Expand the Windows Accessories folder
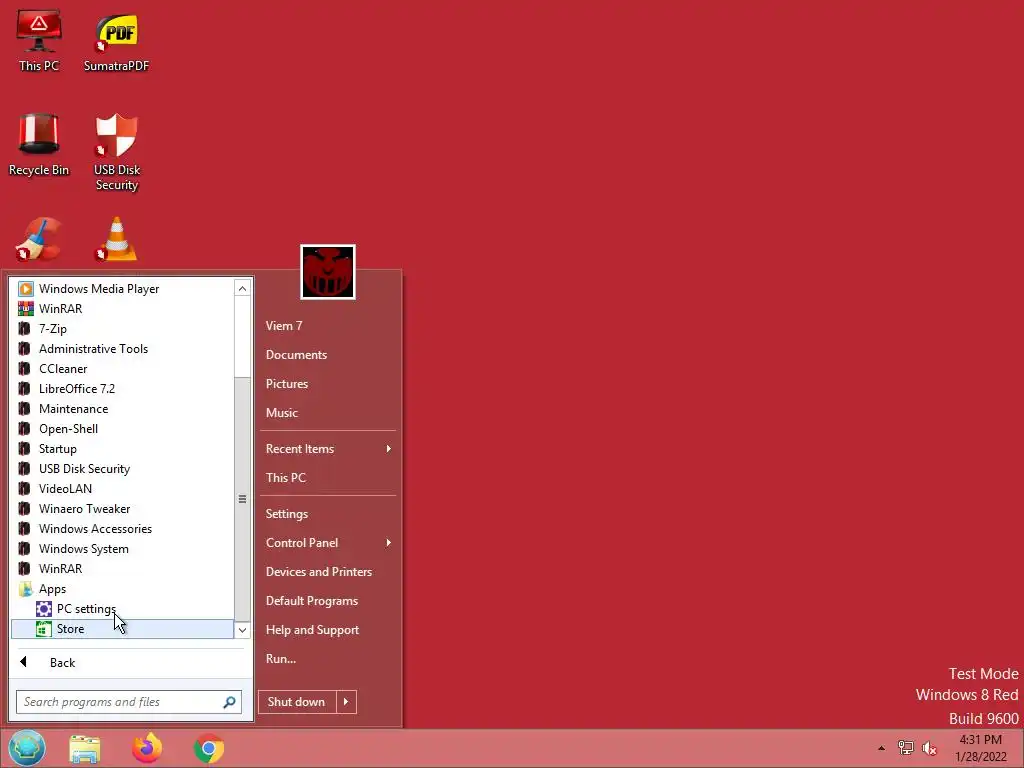 122,529
